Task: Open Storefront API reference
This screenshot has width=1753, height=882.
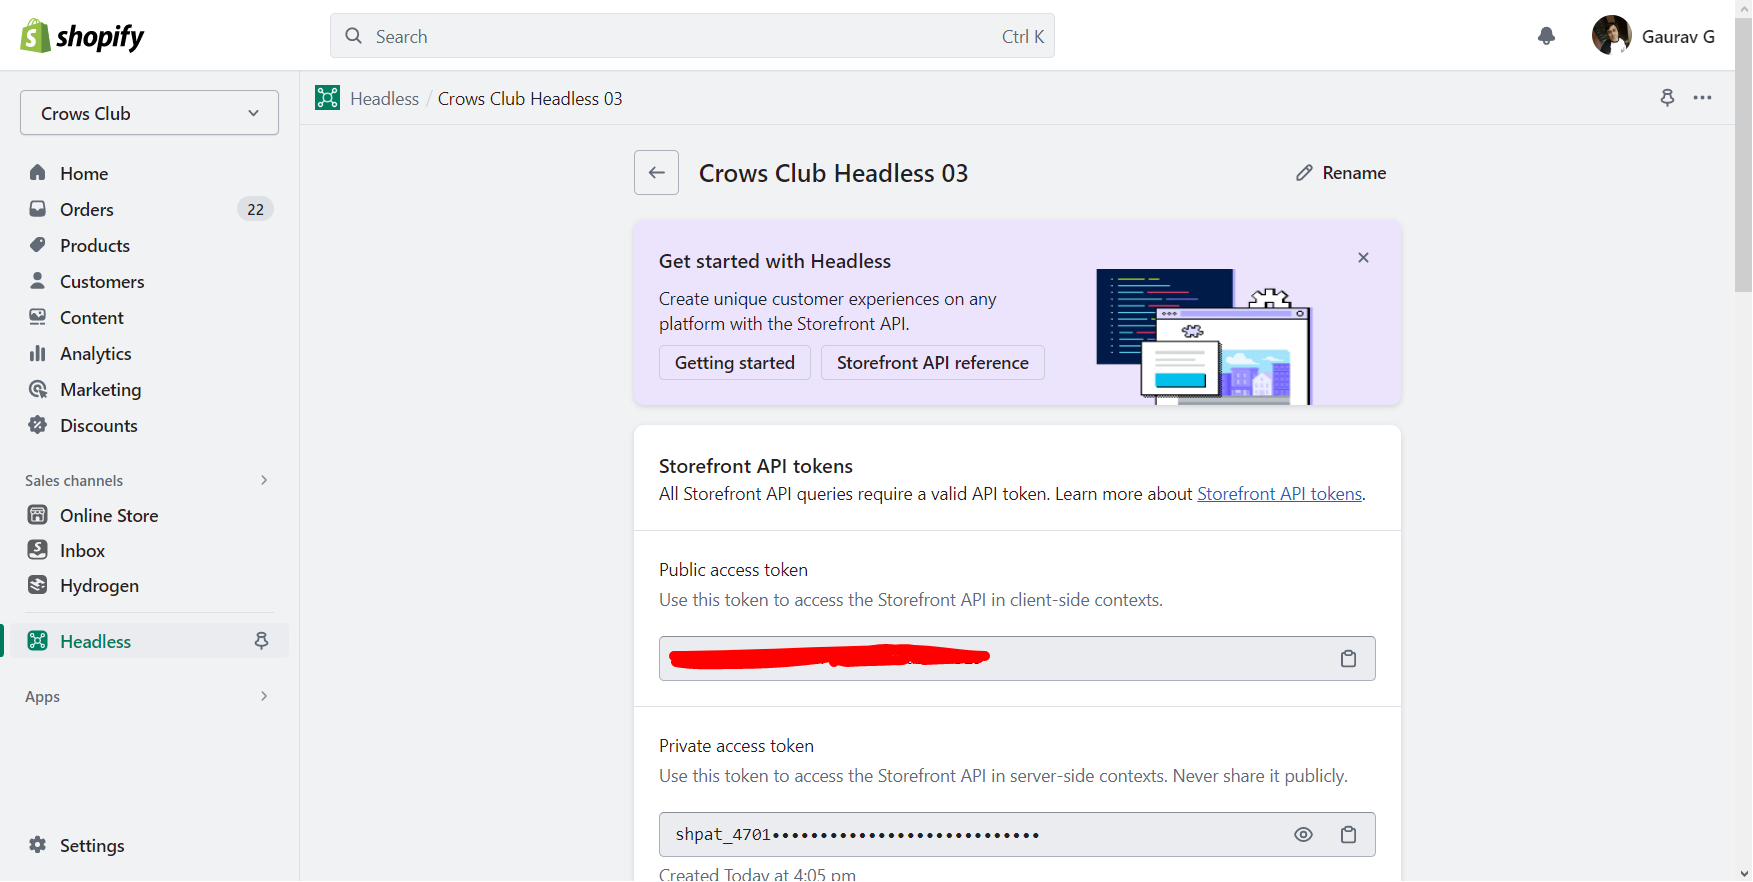Action: pyautogui.click(x=933, y=363)
